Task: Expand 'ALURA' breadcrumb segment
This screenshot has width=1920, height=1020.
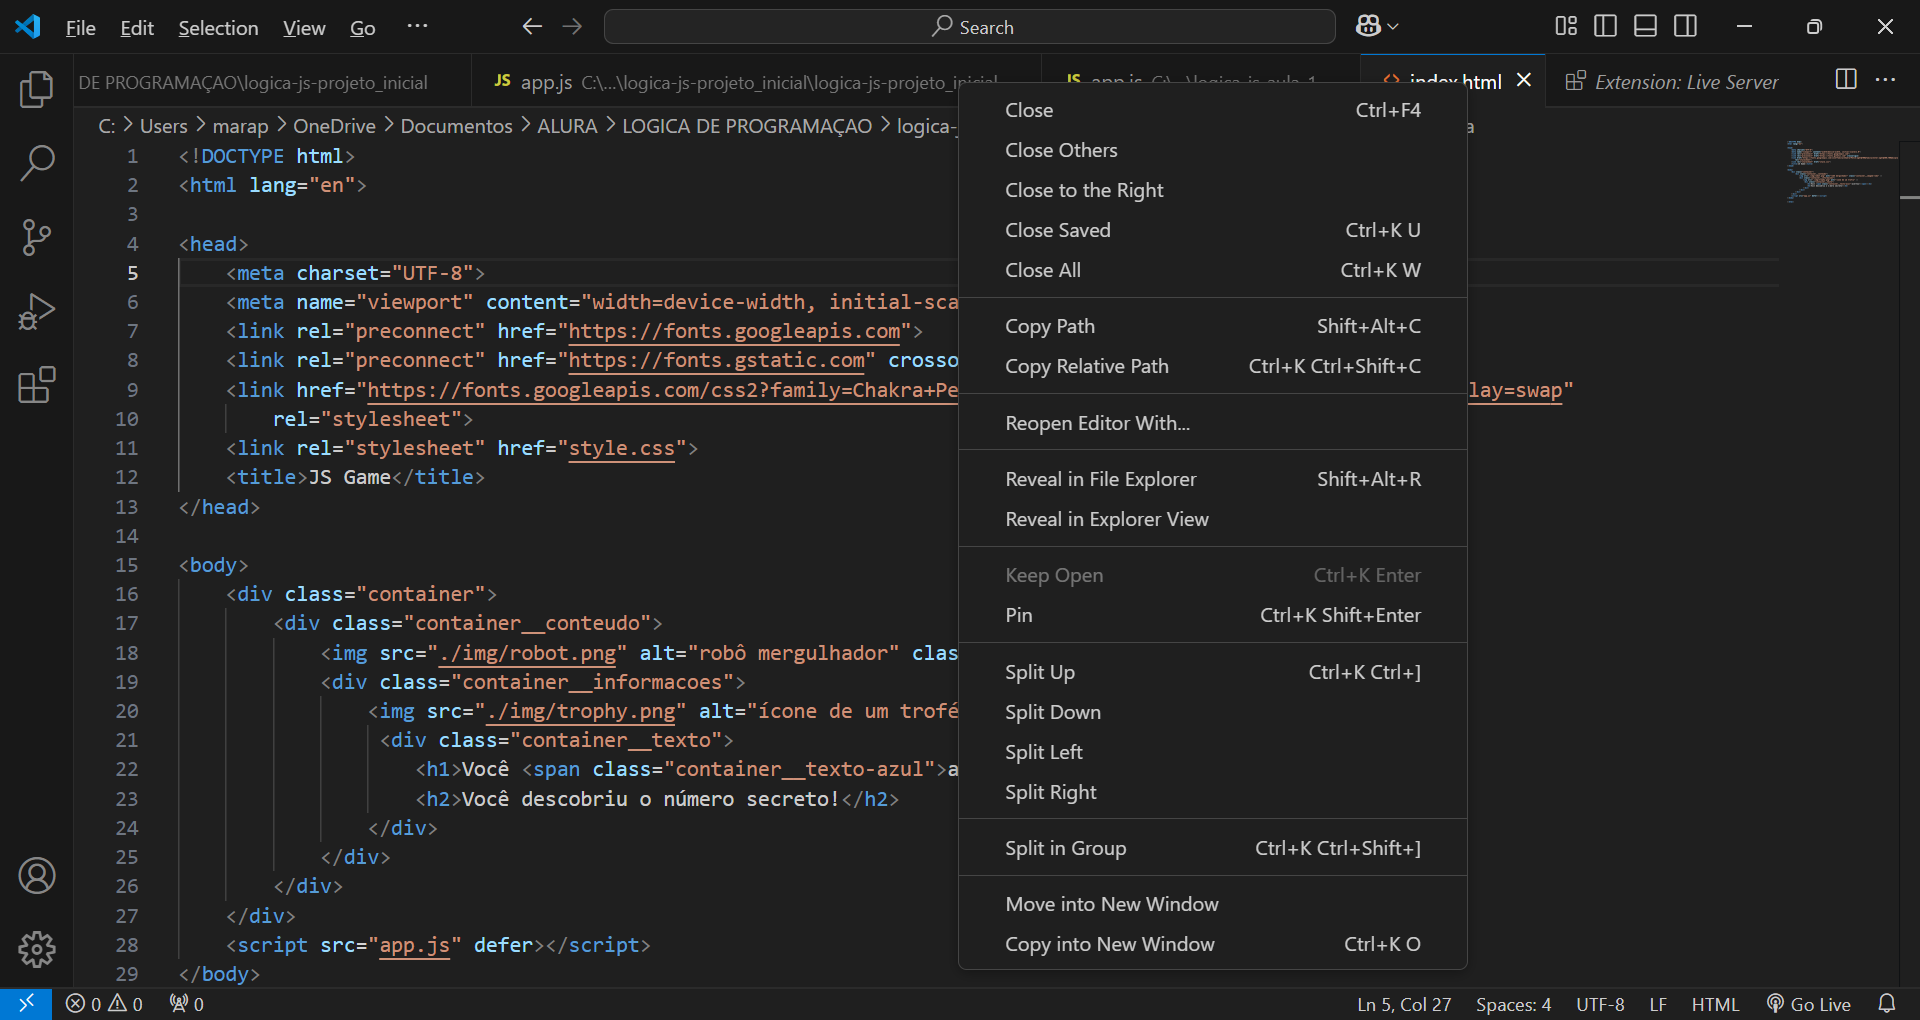Action: tap(567, 126)
